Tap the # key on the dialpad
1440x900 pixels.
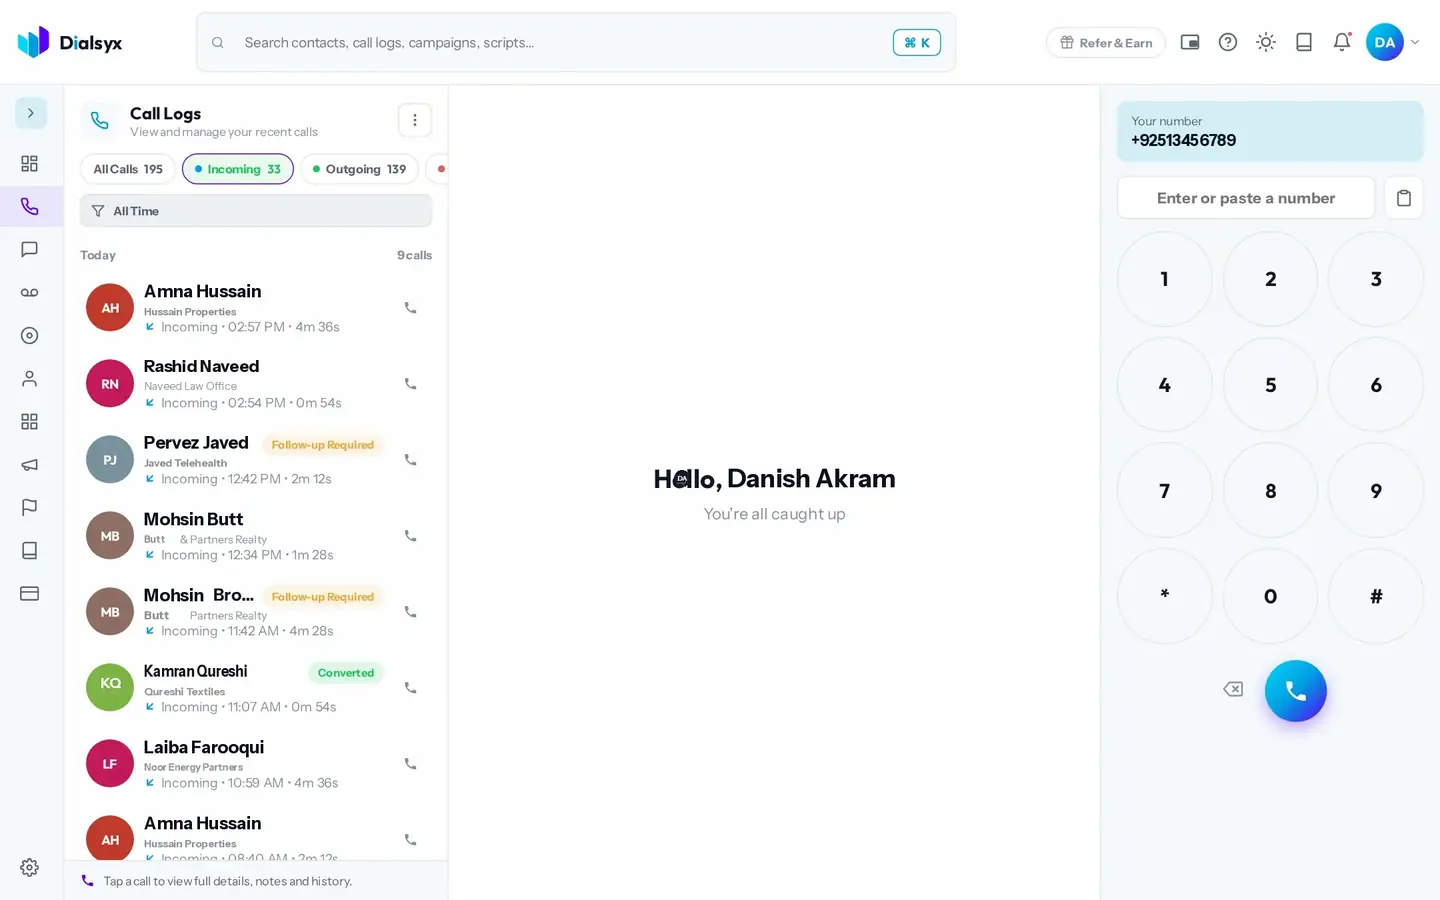click(1376, 596)
